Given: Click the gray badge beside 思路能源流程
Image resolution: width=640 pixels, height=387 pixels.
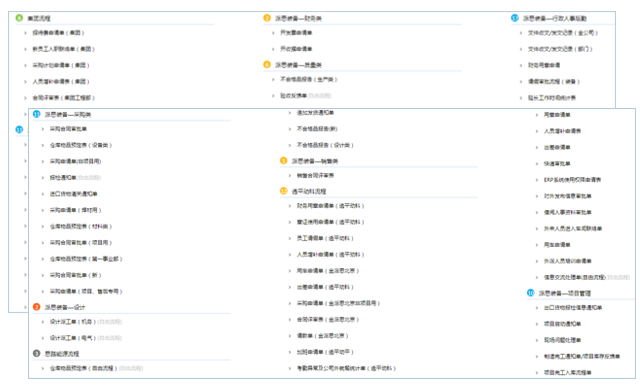Looking at the screenshot, I should click(x=36, y=353).
